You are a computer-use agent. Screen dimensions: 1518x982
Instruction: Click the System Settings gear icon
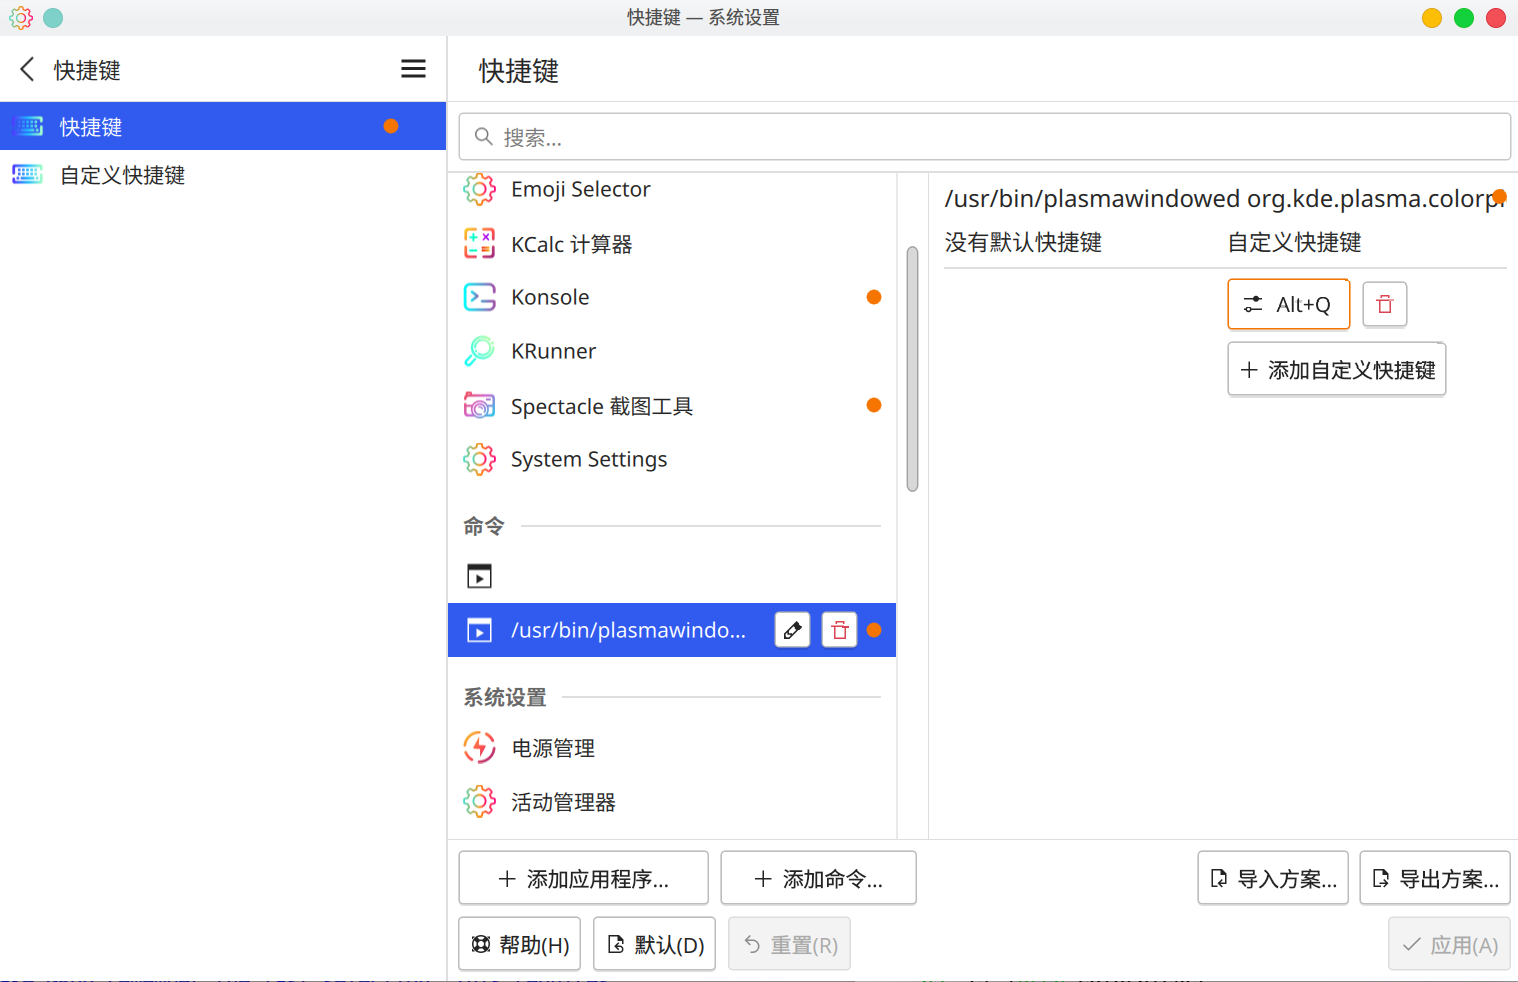coord(479,459)
